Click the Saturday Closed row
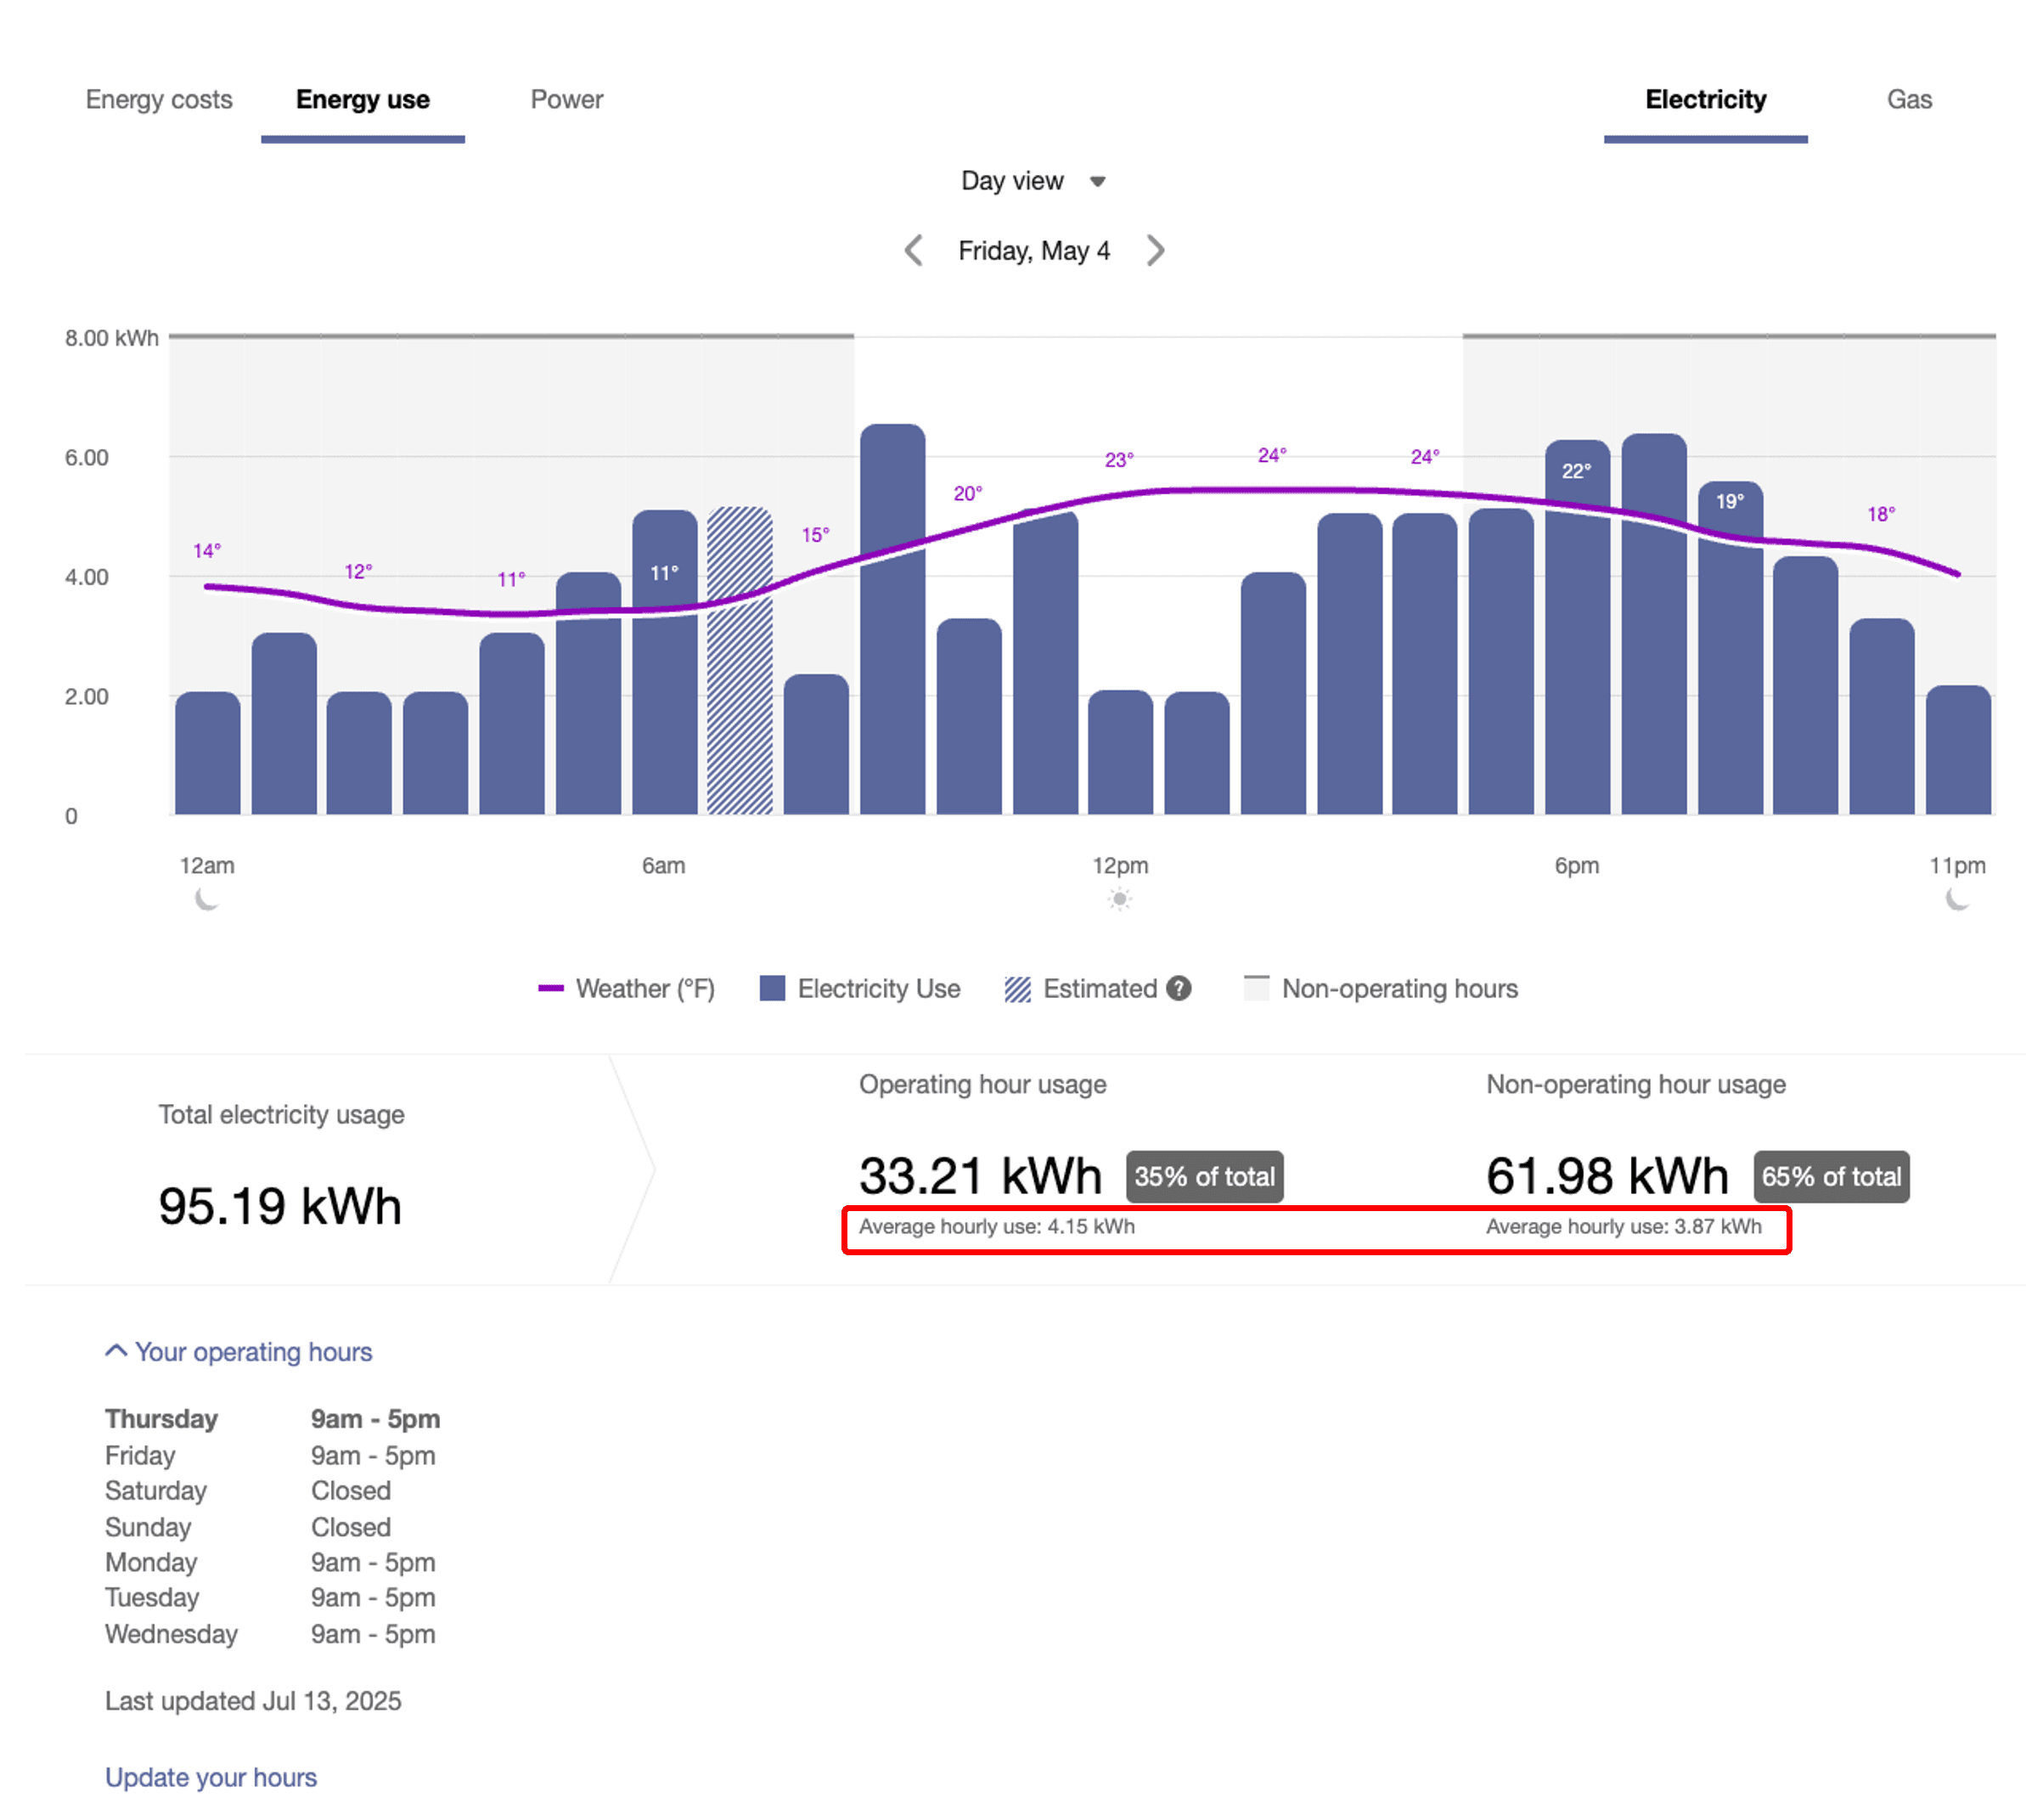Viewport: 2026px width, 1820px height. (248, 1490)
